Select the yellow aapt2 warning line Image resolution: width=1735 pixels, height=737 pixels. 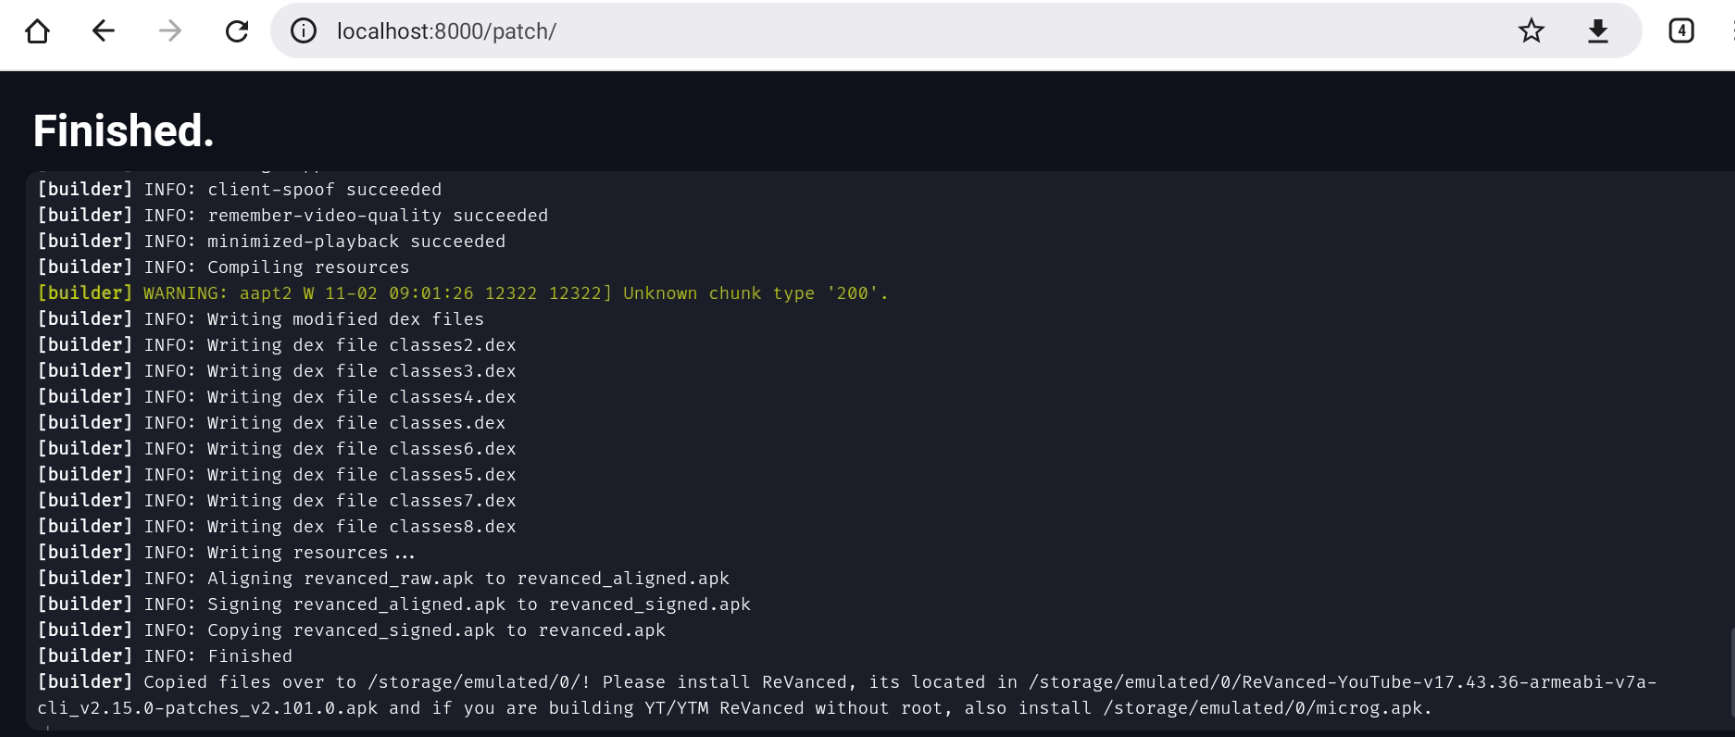(462, 293)
